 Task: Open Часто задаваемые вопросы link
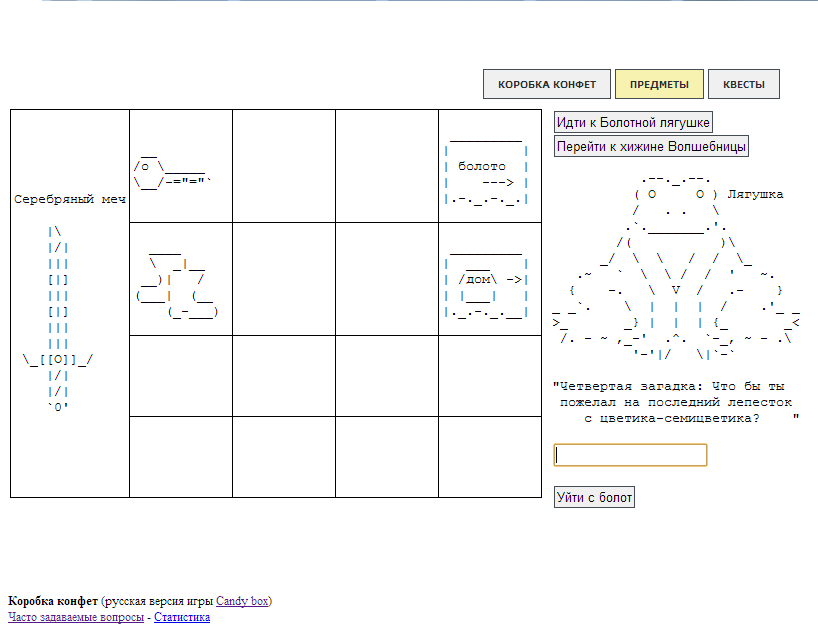tap(75, 617)
